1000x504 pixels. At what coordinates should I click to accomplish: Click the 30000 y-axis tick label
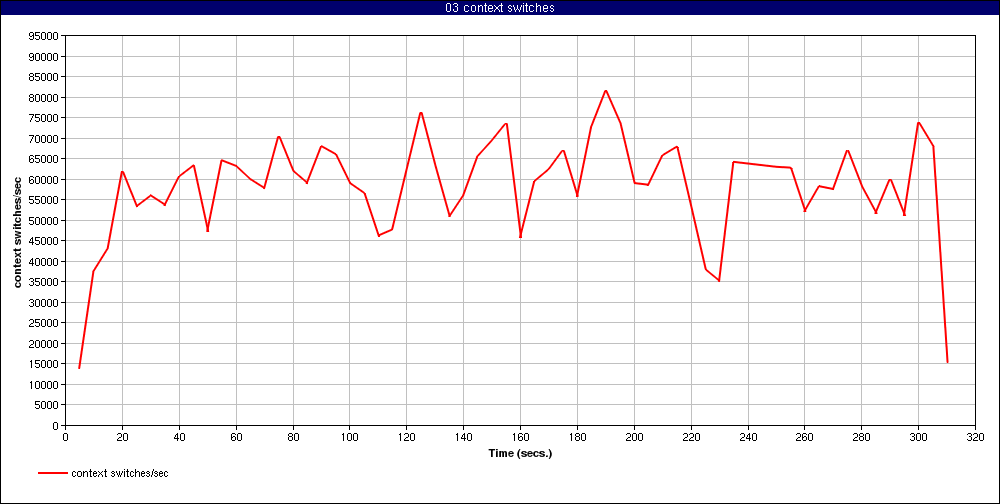45,302
